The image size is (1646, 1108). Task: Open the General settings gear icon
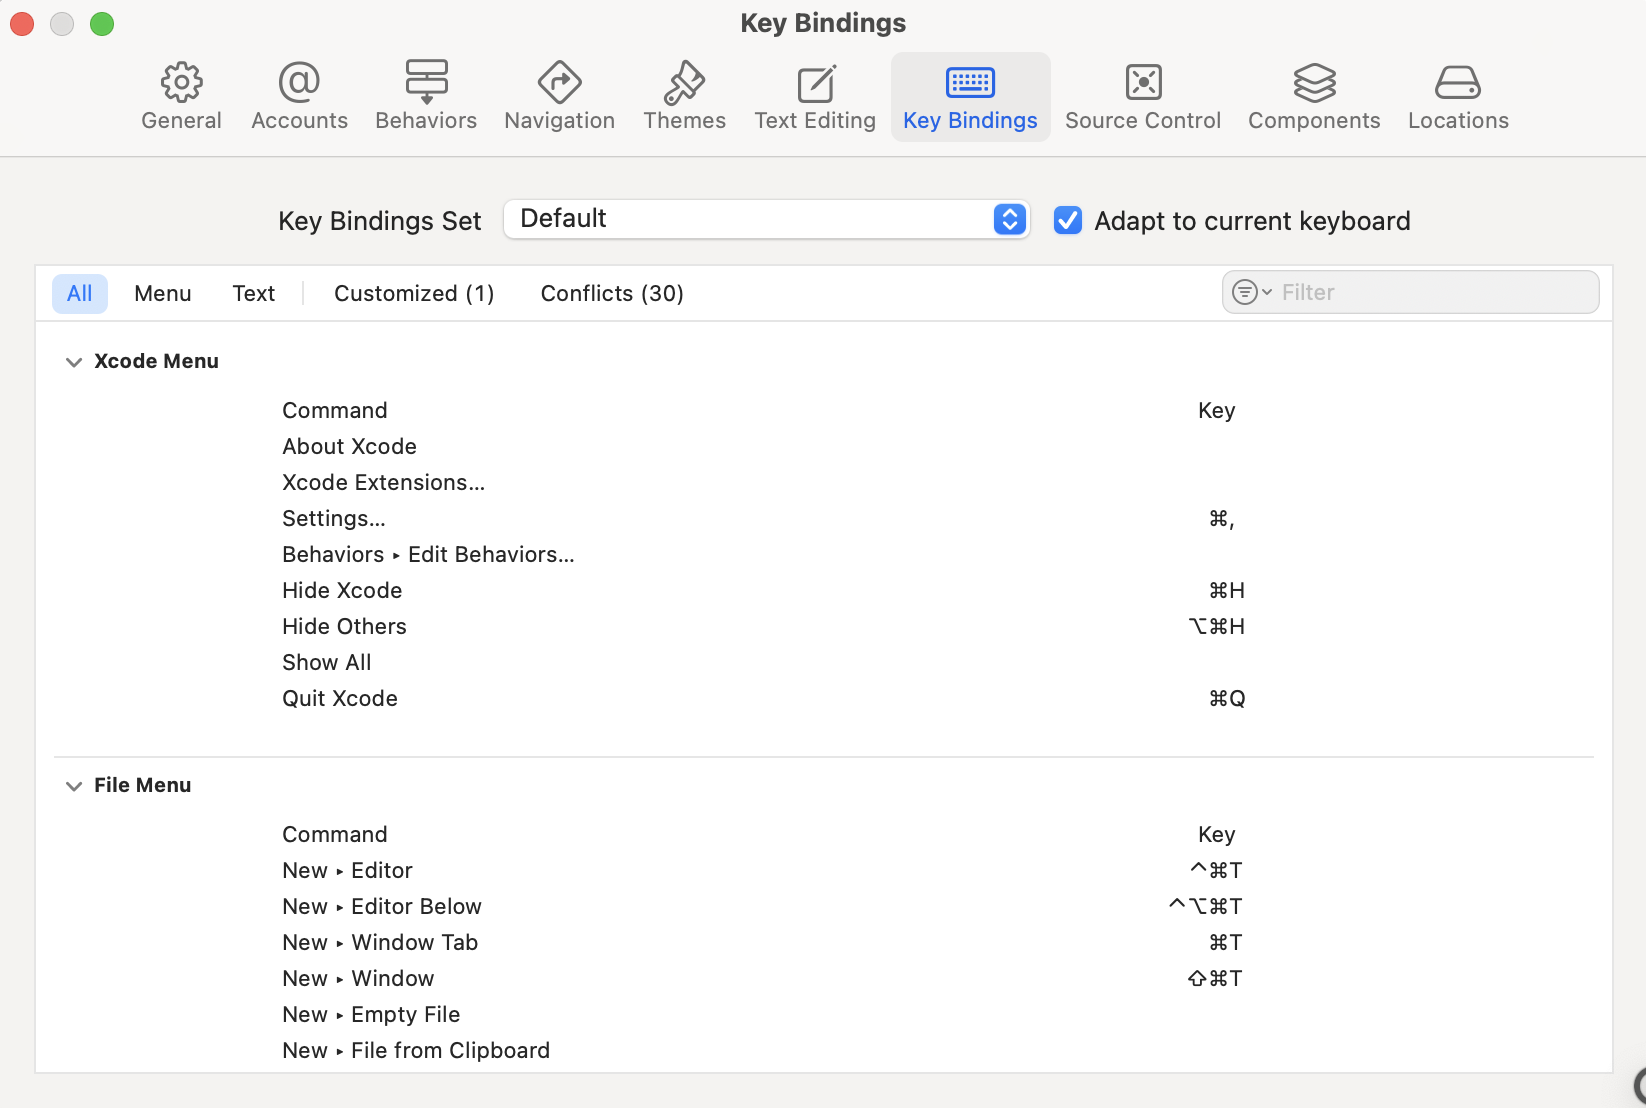181,83
